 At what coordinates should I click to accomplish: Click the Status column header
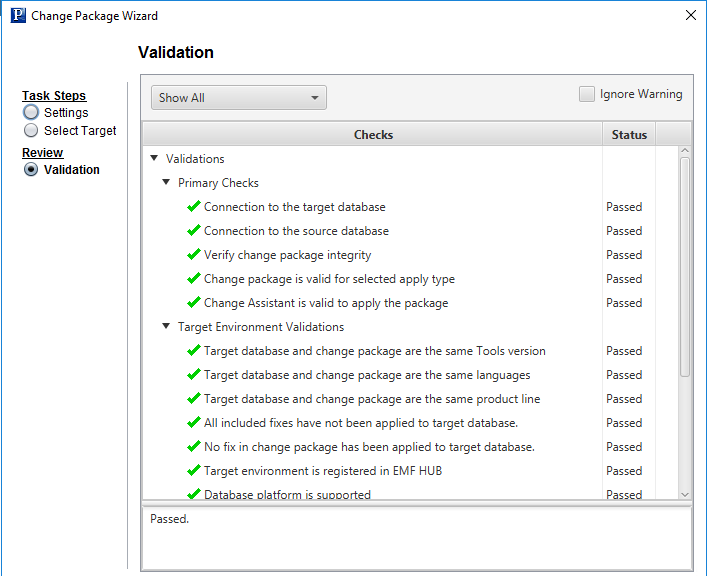(629, 135)
